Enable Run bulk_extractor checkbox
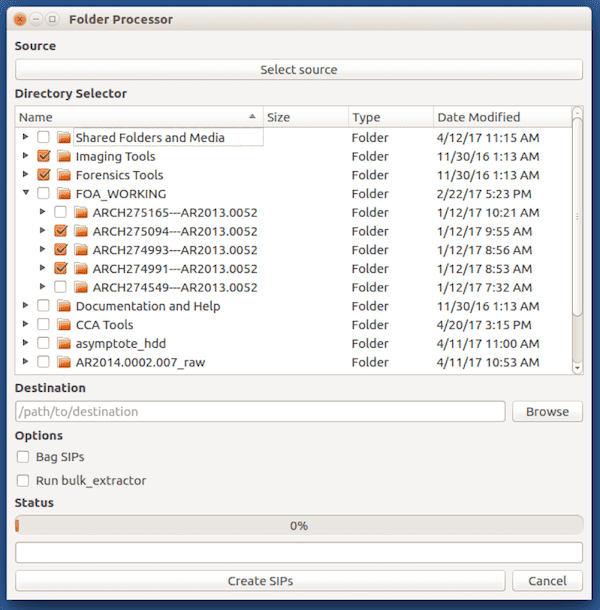The image size is (600, 610). (x=23, y=481)
